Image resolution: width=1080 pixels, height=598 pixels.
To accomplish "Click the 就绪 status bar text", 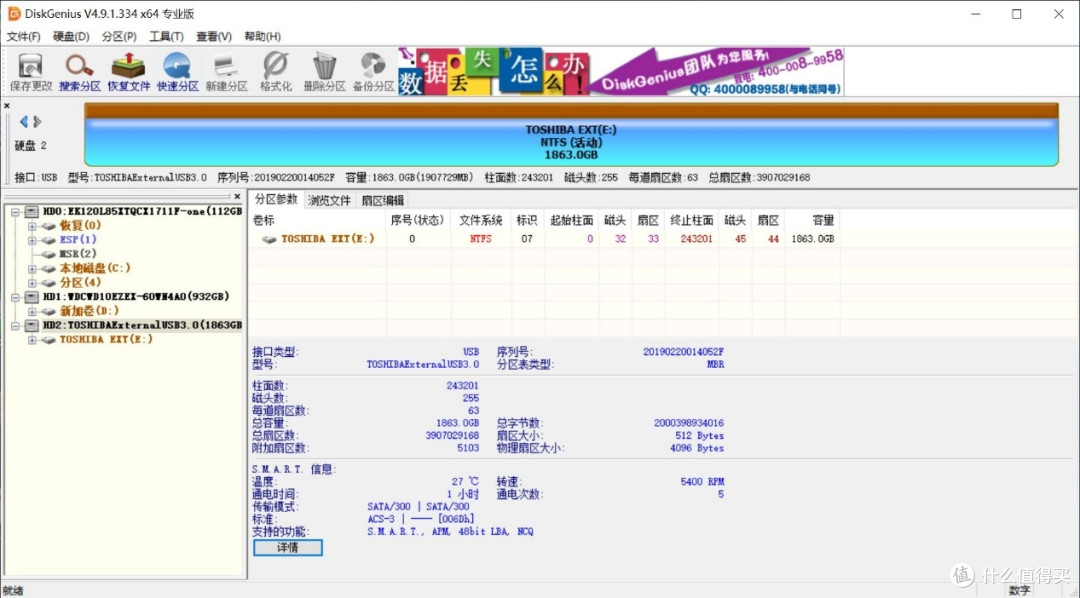I will click(12, 590).
